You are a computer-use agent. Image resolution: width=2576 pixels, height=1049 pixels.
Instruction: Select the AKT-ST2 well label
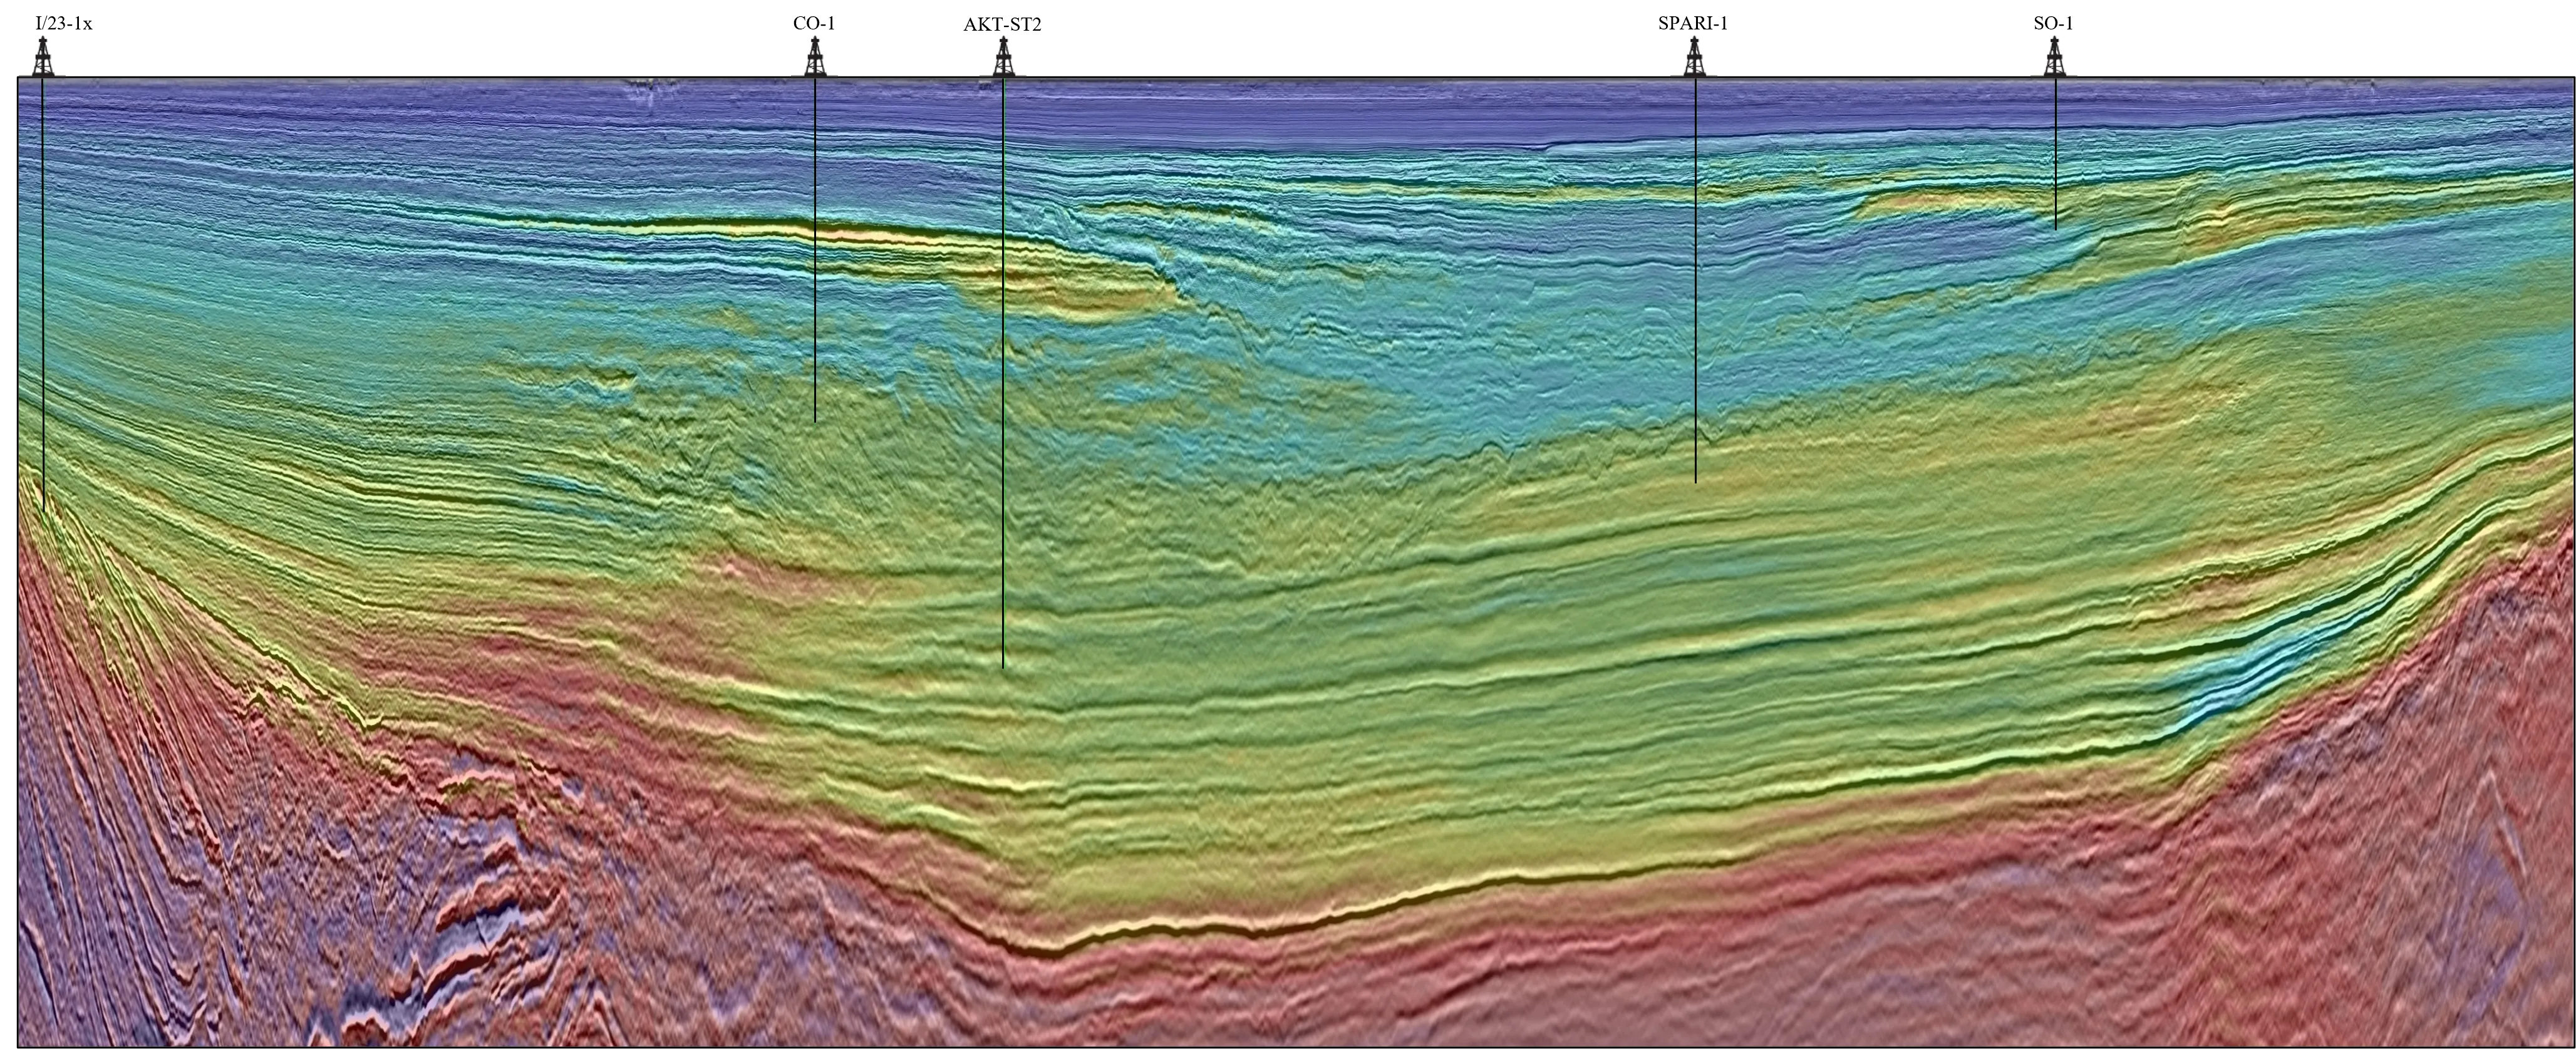[x=1002, y=24]
